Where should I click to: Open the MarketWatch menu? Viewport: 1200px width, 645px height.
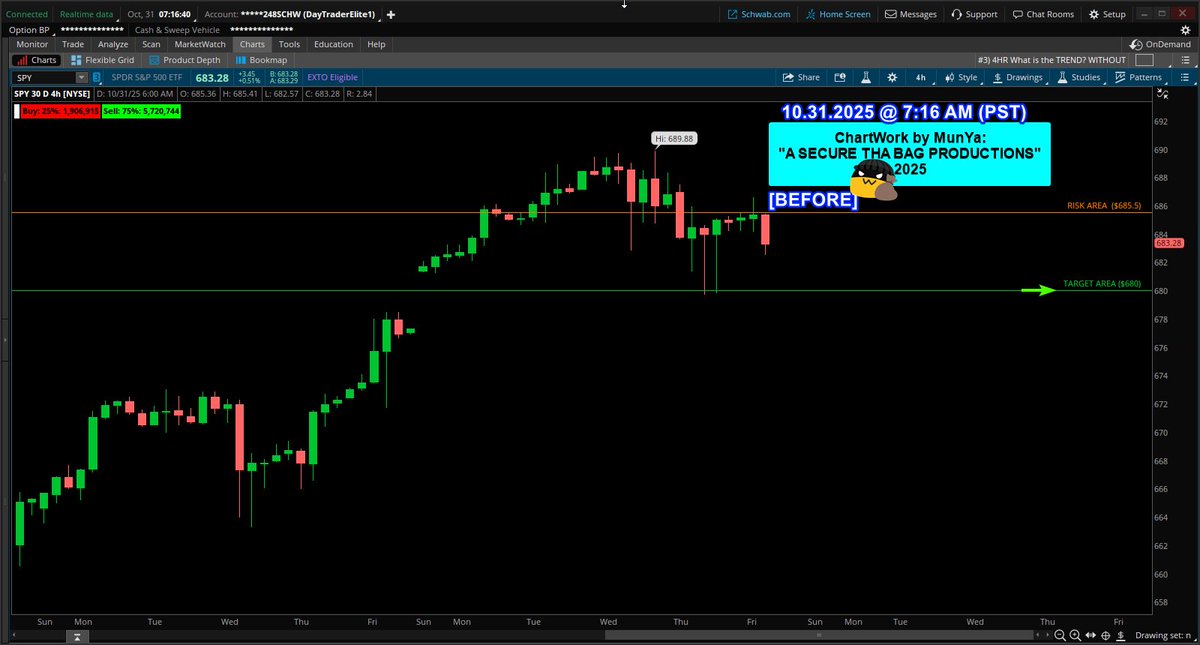pos(199,43)
